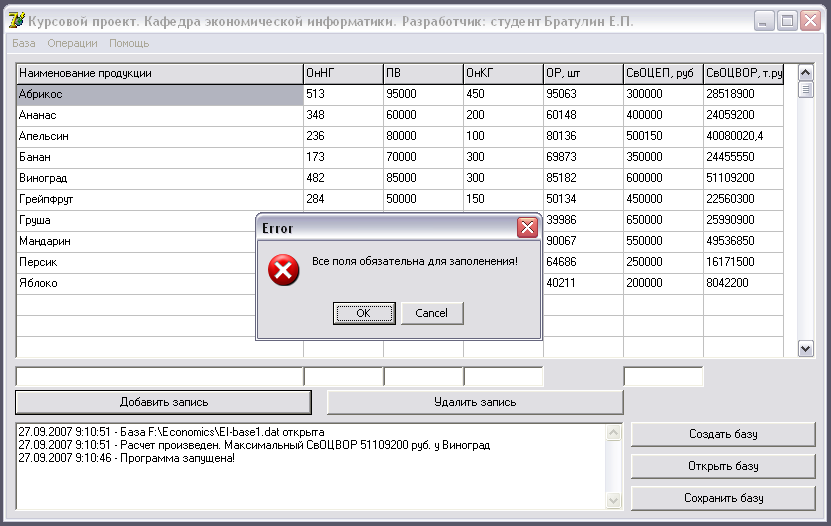This screenshot has width=831, height=526.
Task: Click cell 85182 in Виноград row
Action: pos(584,179)
